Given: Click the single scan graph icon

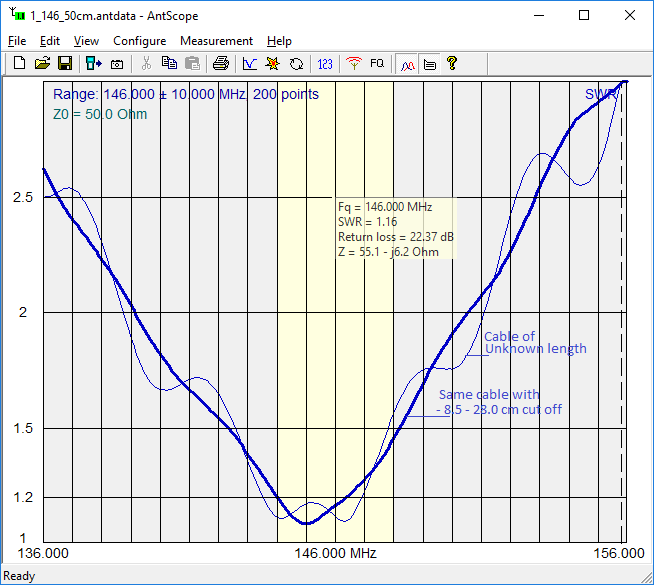Looking at the screenshot, I should coord(250,63).
